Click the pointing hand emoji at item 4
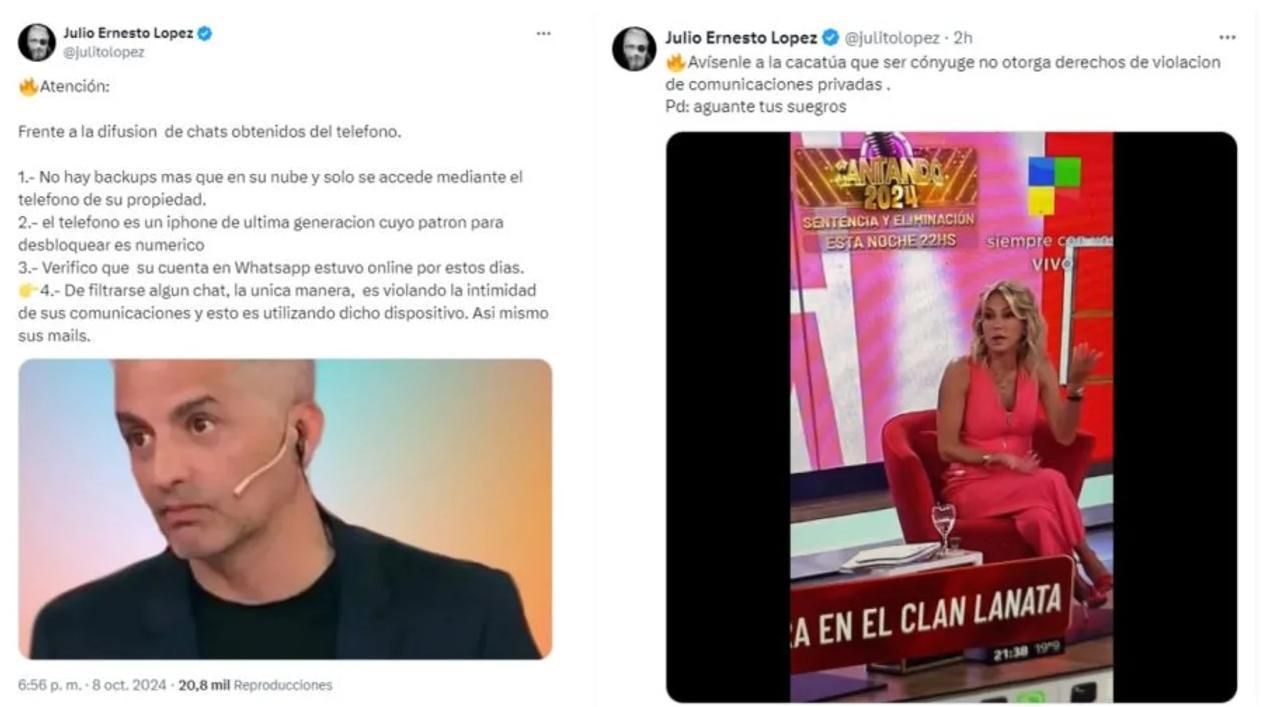1263x707 pixels. coord(28,290)
